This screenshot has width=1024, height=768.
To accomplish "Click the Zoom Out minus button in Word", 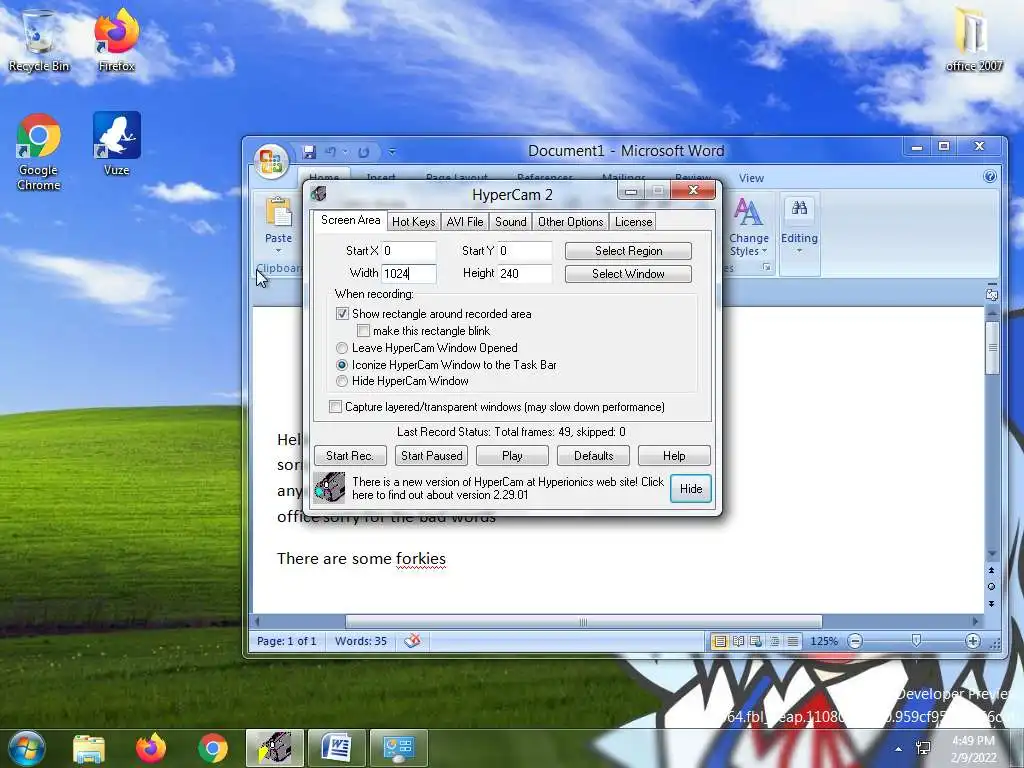I will tap(855, 641).
